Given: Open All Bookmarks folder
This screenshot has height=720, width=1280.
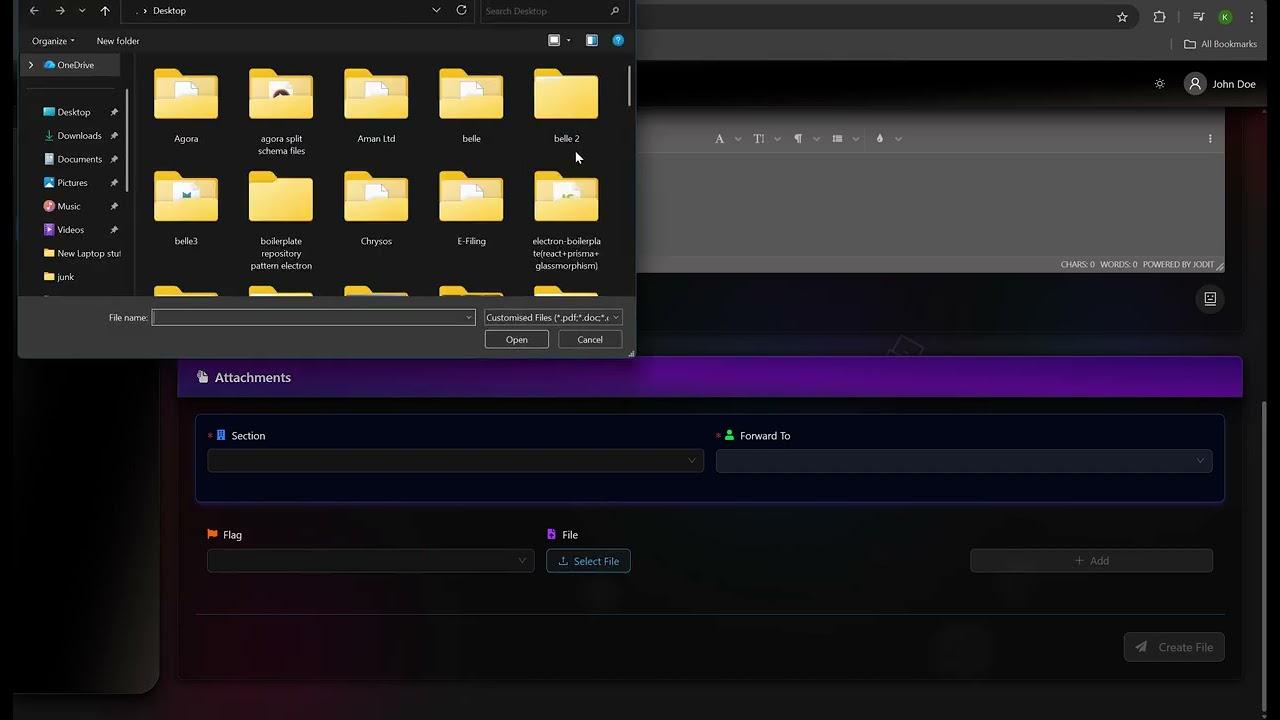Looking at the screenshot, I should [x=1220, y=44].
